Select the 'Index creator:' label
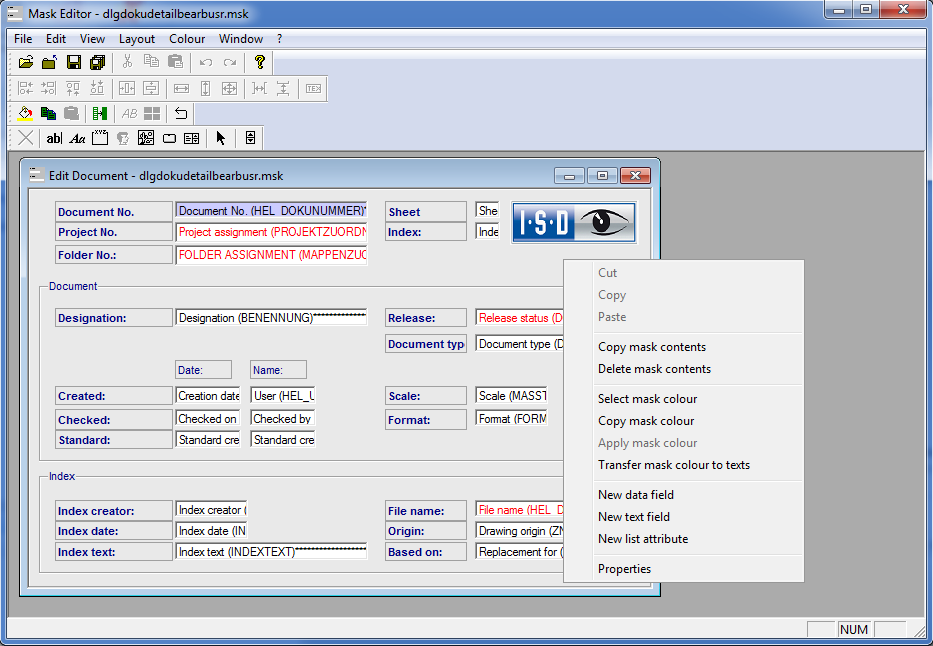933x646 pixels. (x=114, y=510)
